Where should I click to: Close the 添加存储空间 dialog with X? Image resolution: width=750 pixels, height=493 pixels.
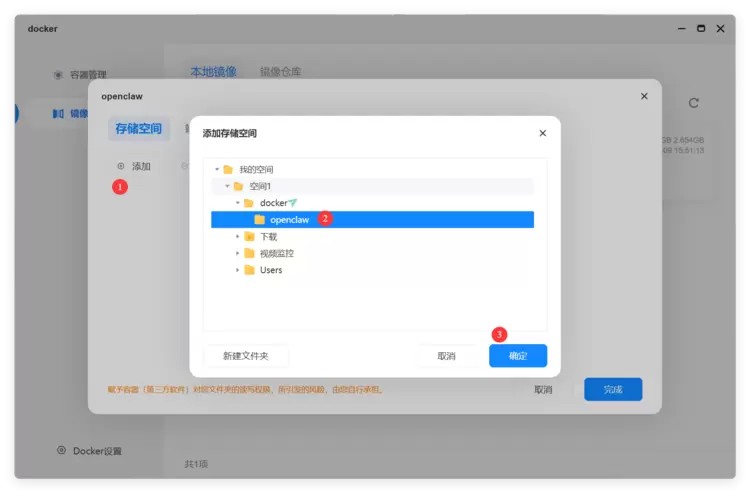tap(543, 133)
